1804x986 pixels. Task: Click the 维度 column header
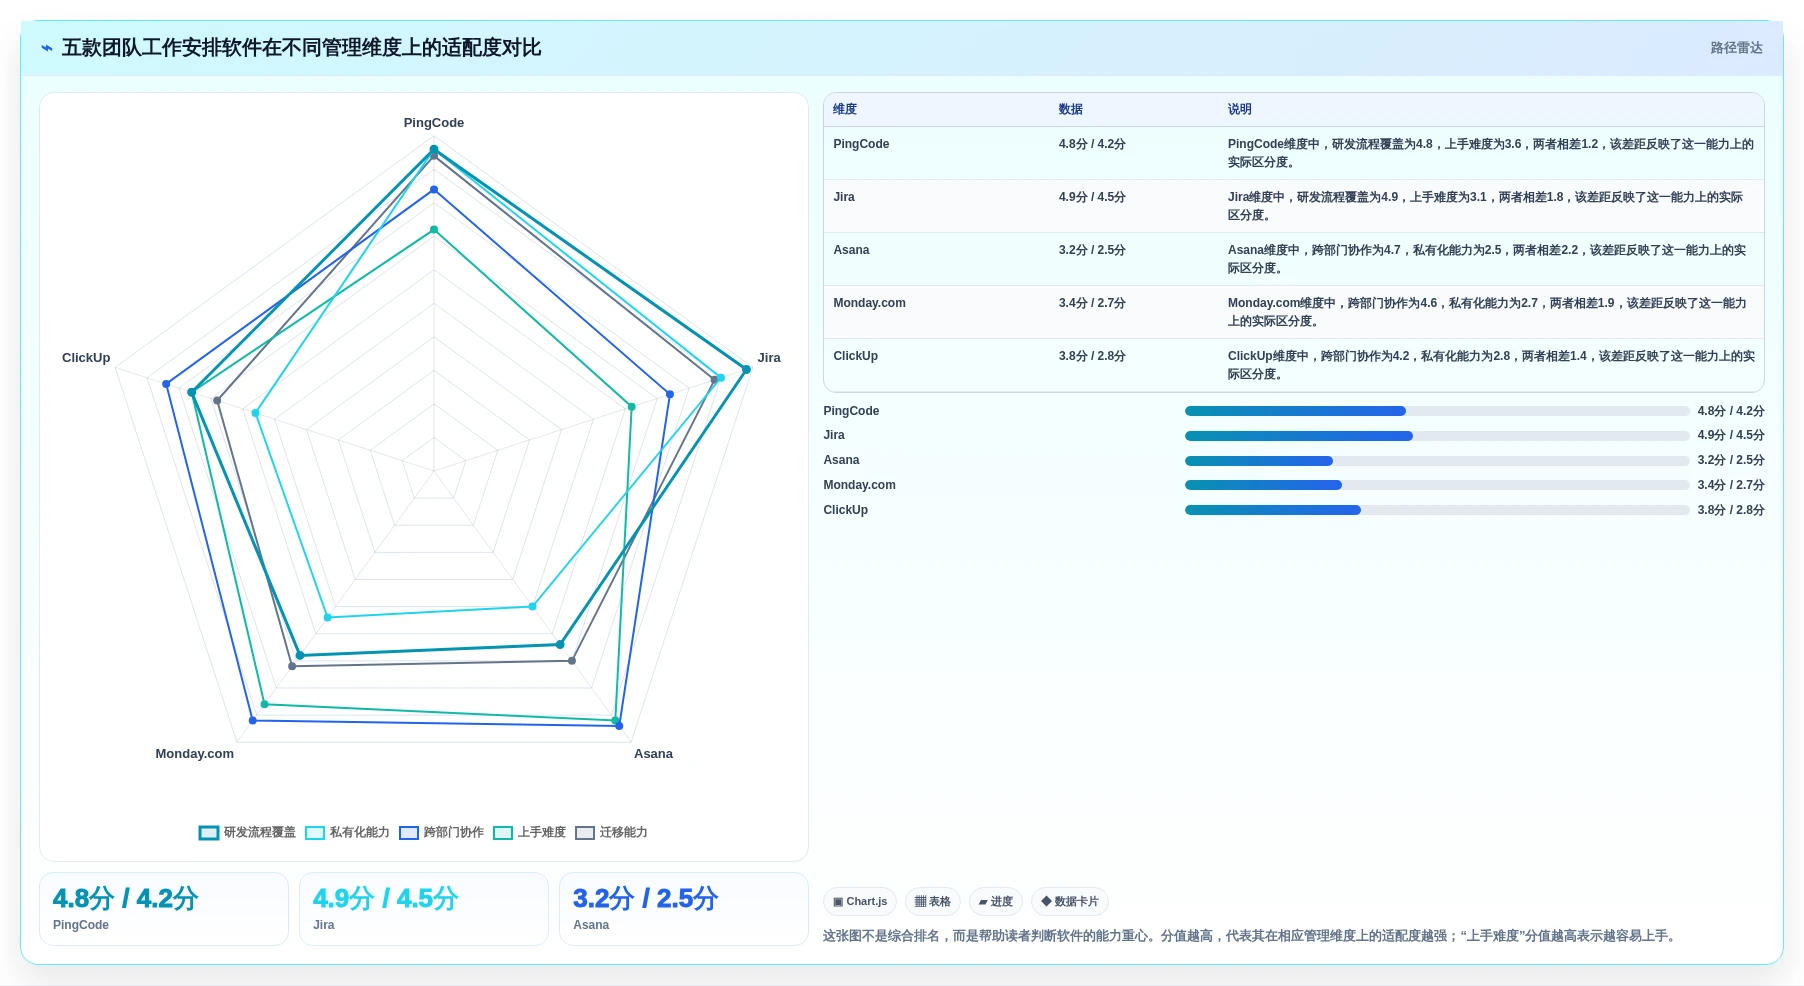[845, 109]
